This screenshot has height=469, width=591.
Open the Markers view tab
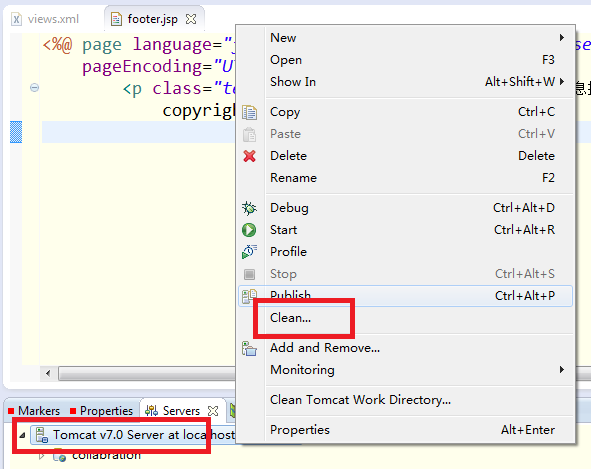(x=34, y=411)
